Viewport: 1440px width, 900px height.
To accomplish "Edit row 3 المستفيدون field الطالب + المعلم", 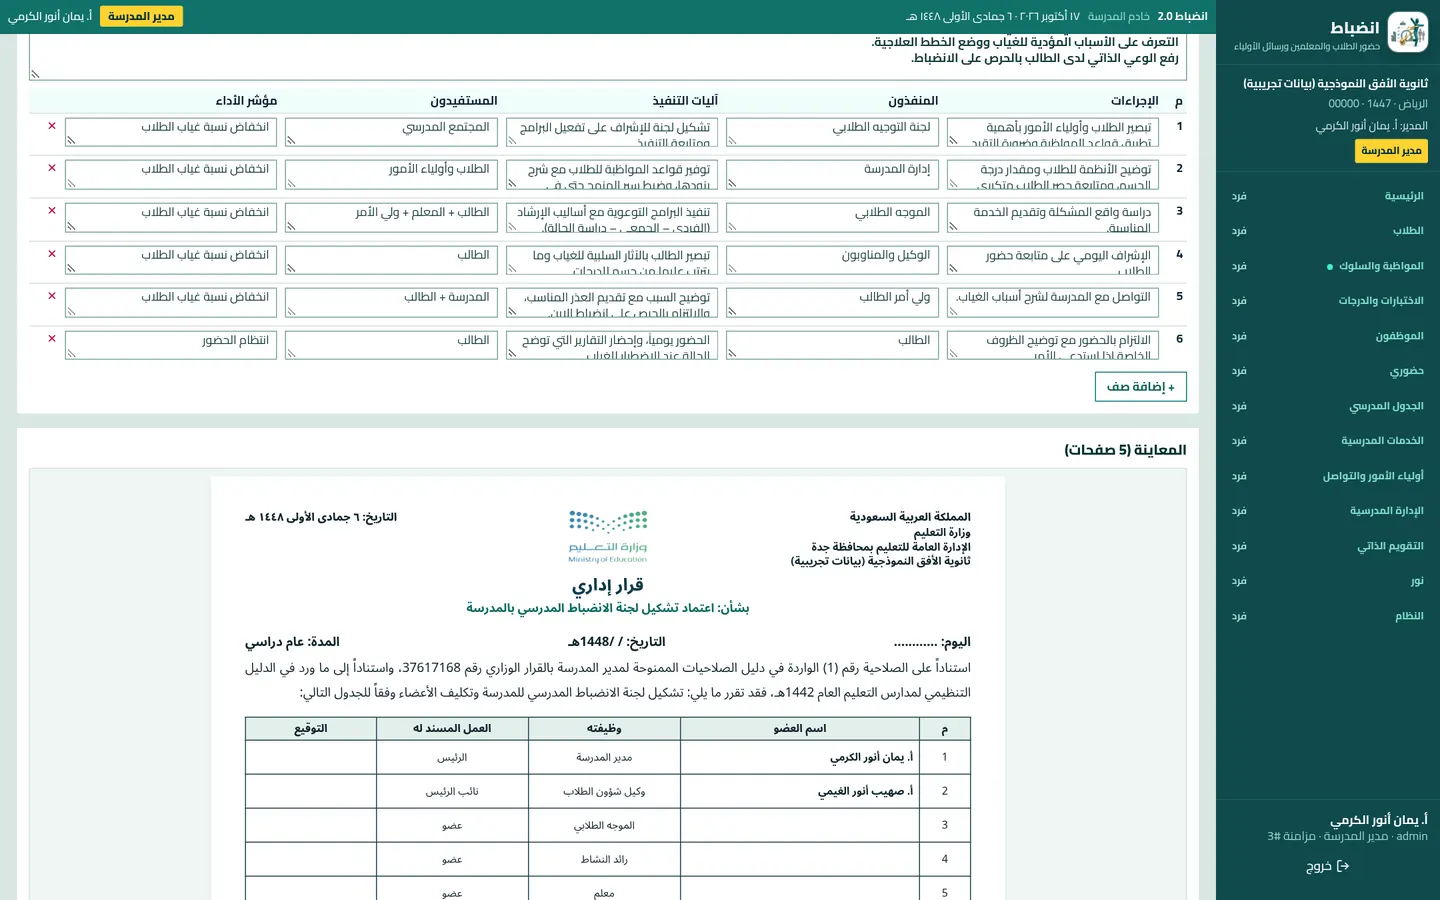I will (x=391, y=218).
